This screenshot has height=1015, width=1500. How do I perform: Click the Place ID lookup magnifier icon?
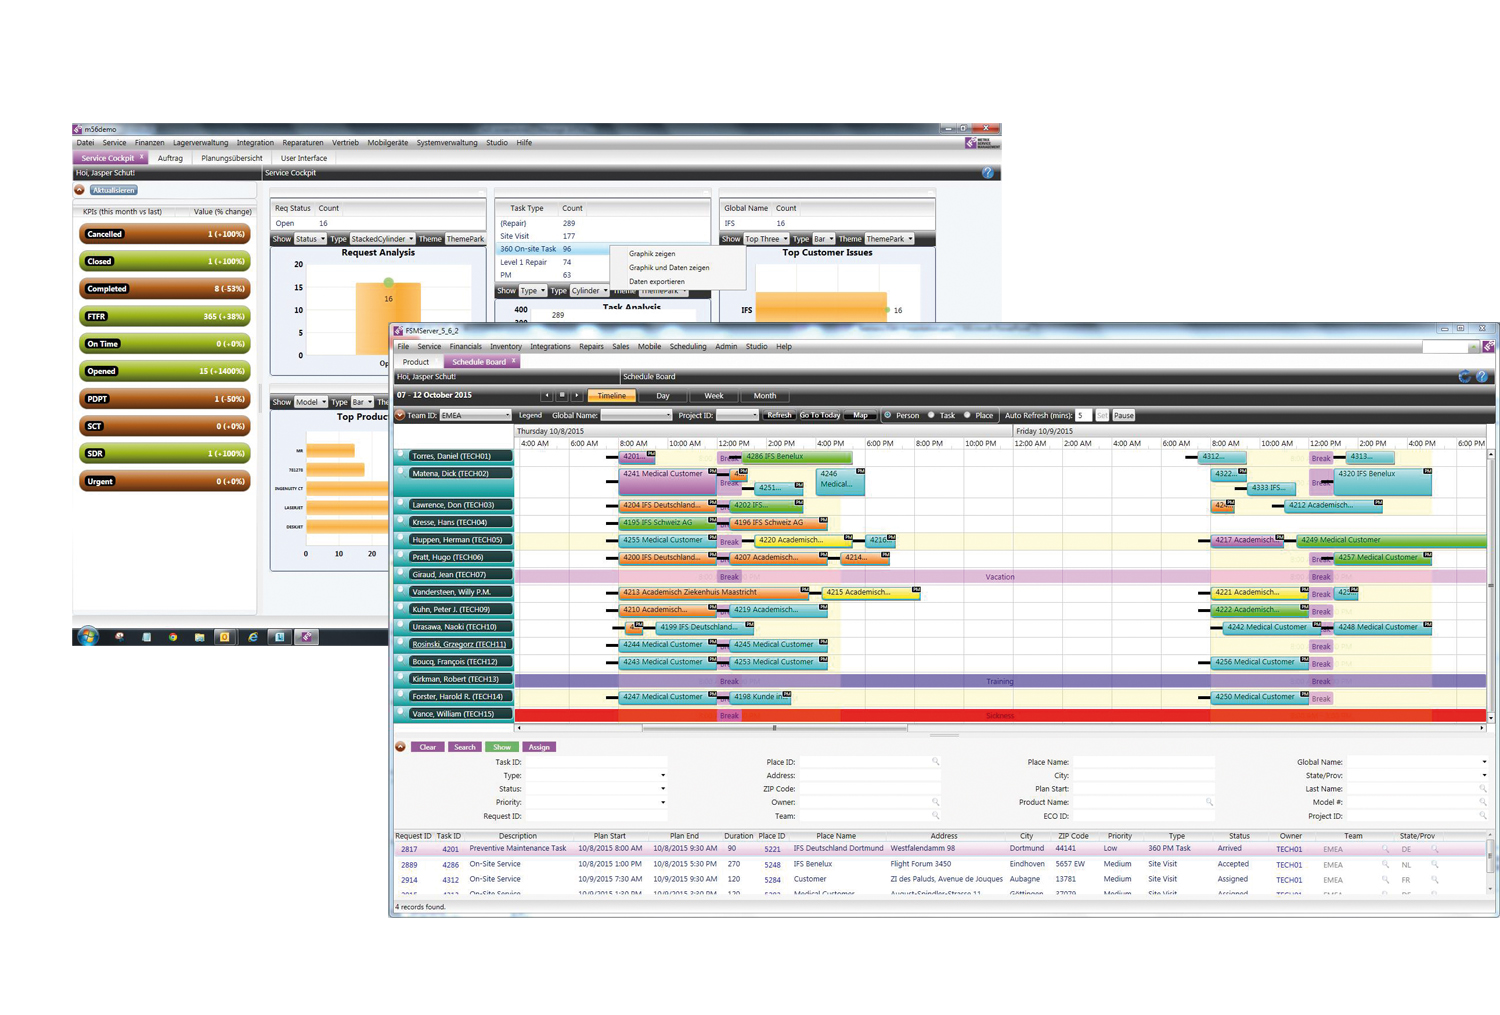point(936,762)
